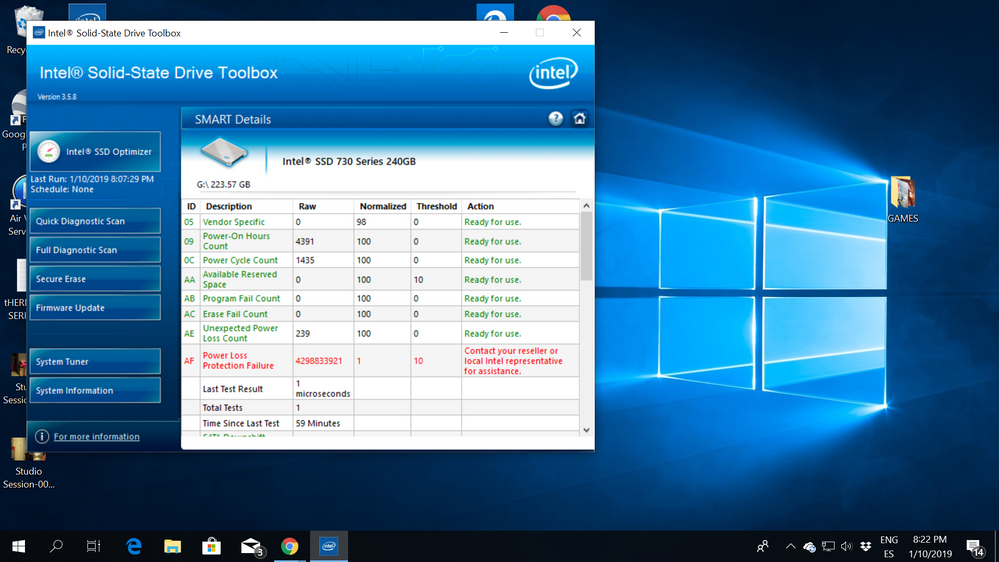Open the System Tuner section
This screenshot has height=562, width=999.
tap(95, 362)
